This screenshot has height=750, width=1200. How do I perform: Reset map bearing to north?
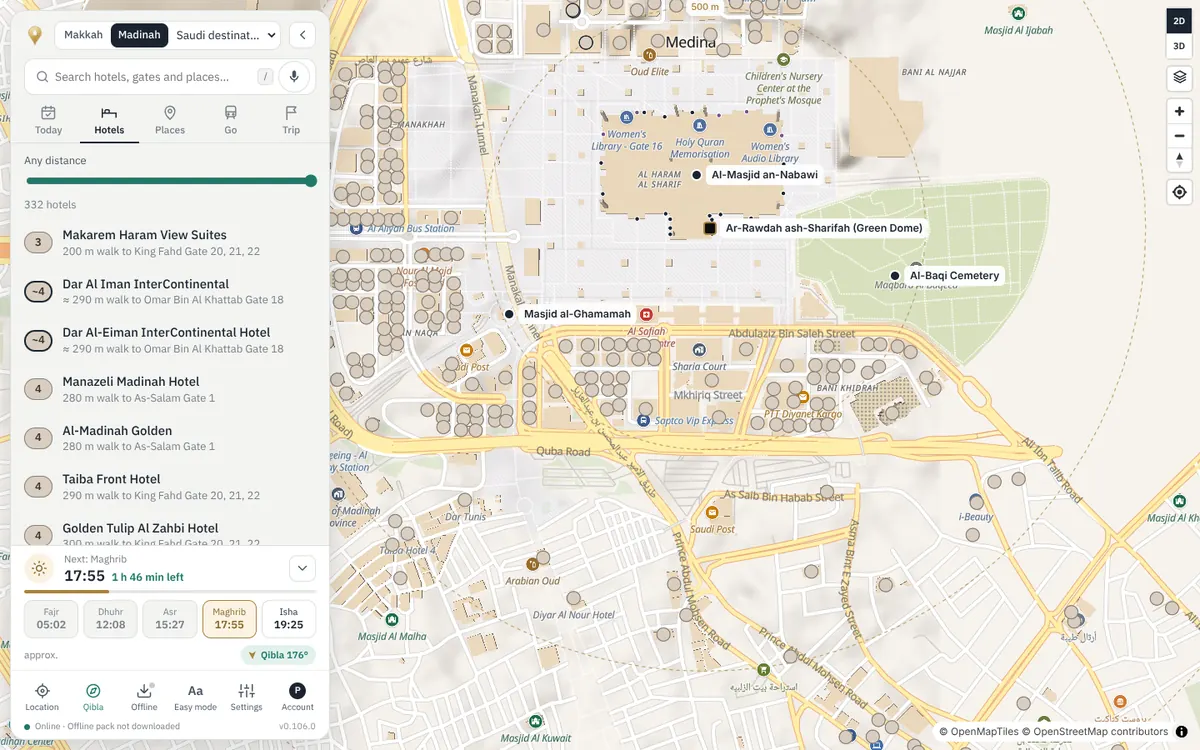(x=1179, y=160)
